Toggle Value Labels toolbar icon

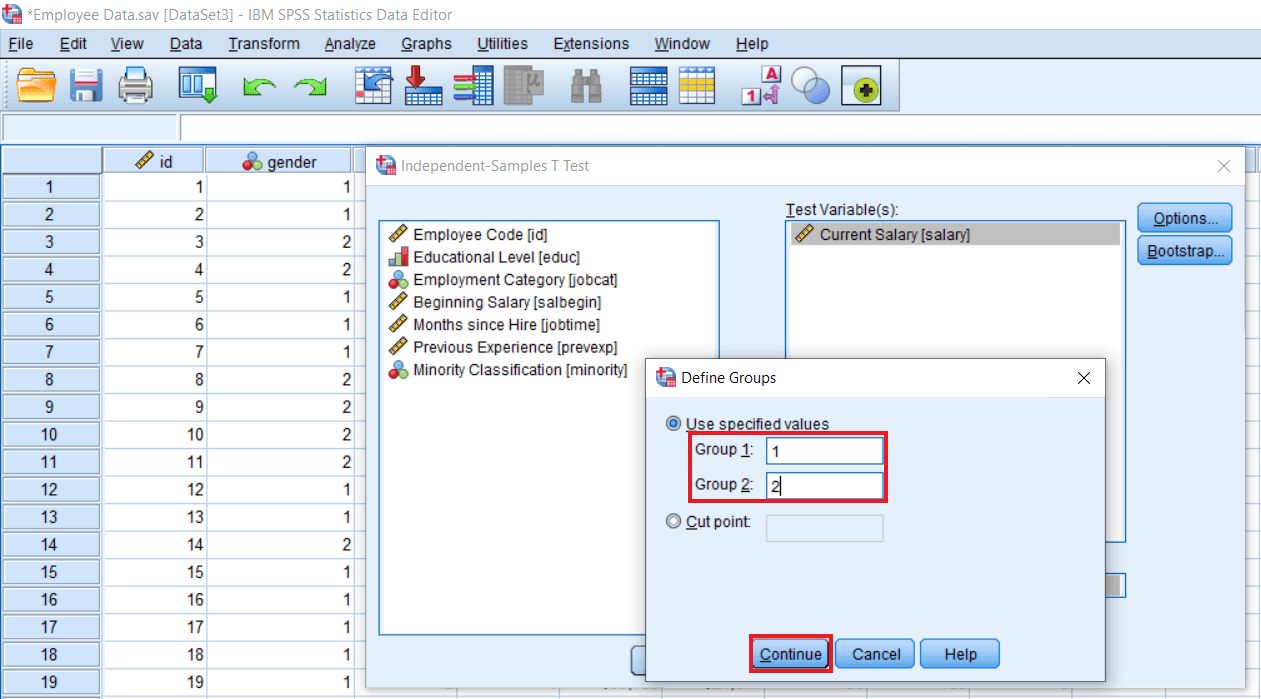[760, 87]
